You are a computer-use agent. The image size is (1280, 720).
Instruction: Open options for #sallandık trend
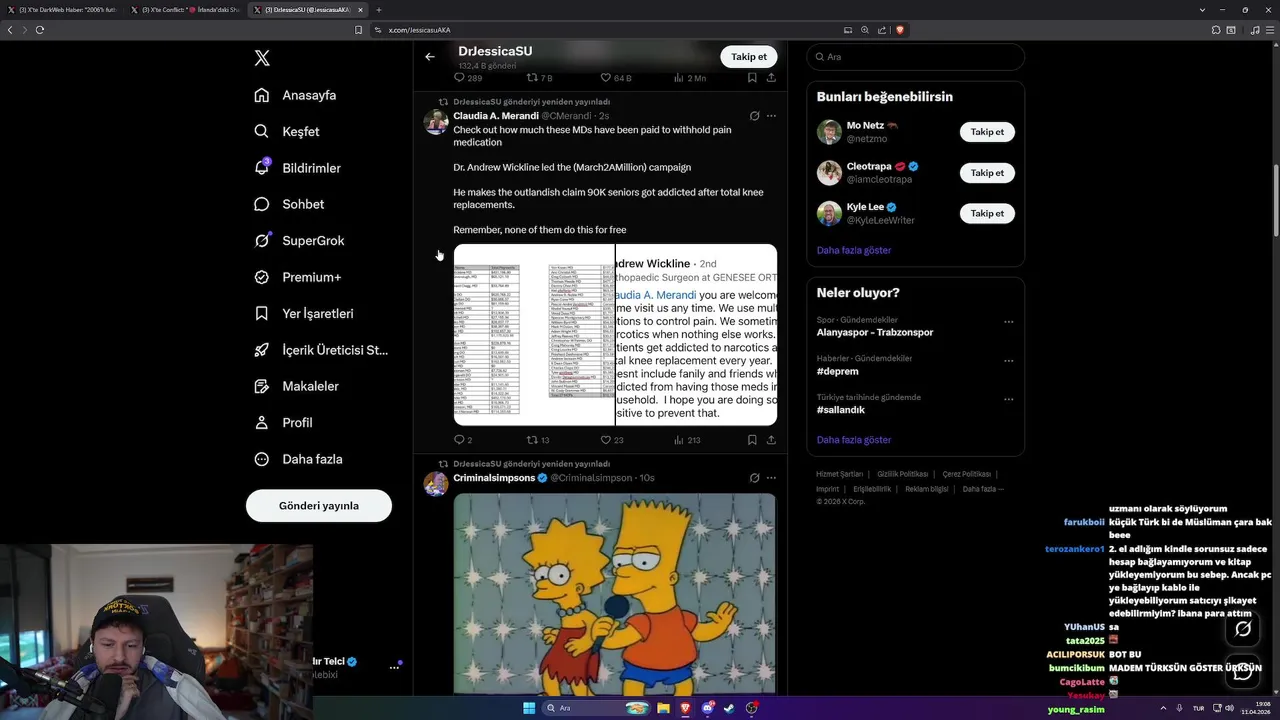[x=1008, y=400]
